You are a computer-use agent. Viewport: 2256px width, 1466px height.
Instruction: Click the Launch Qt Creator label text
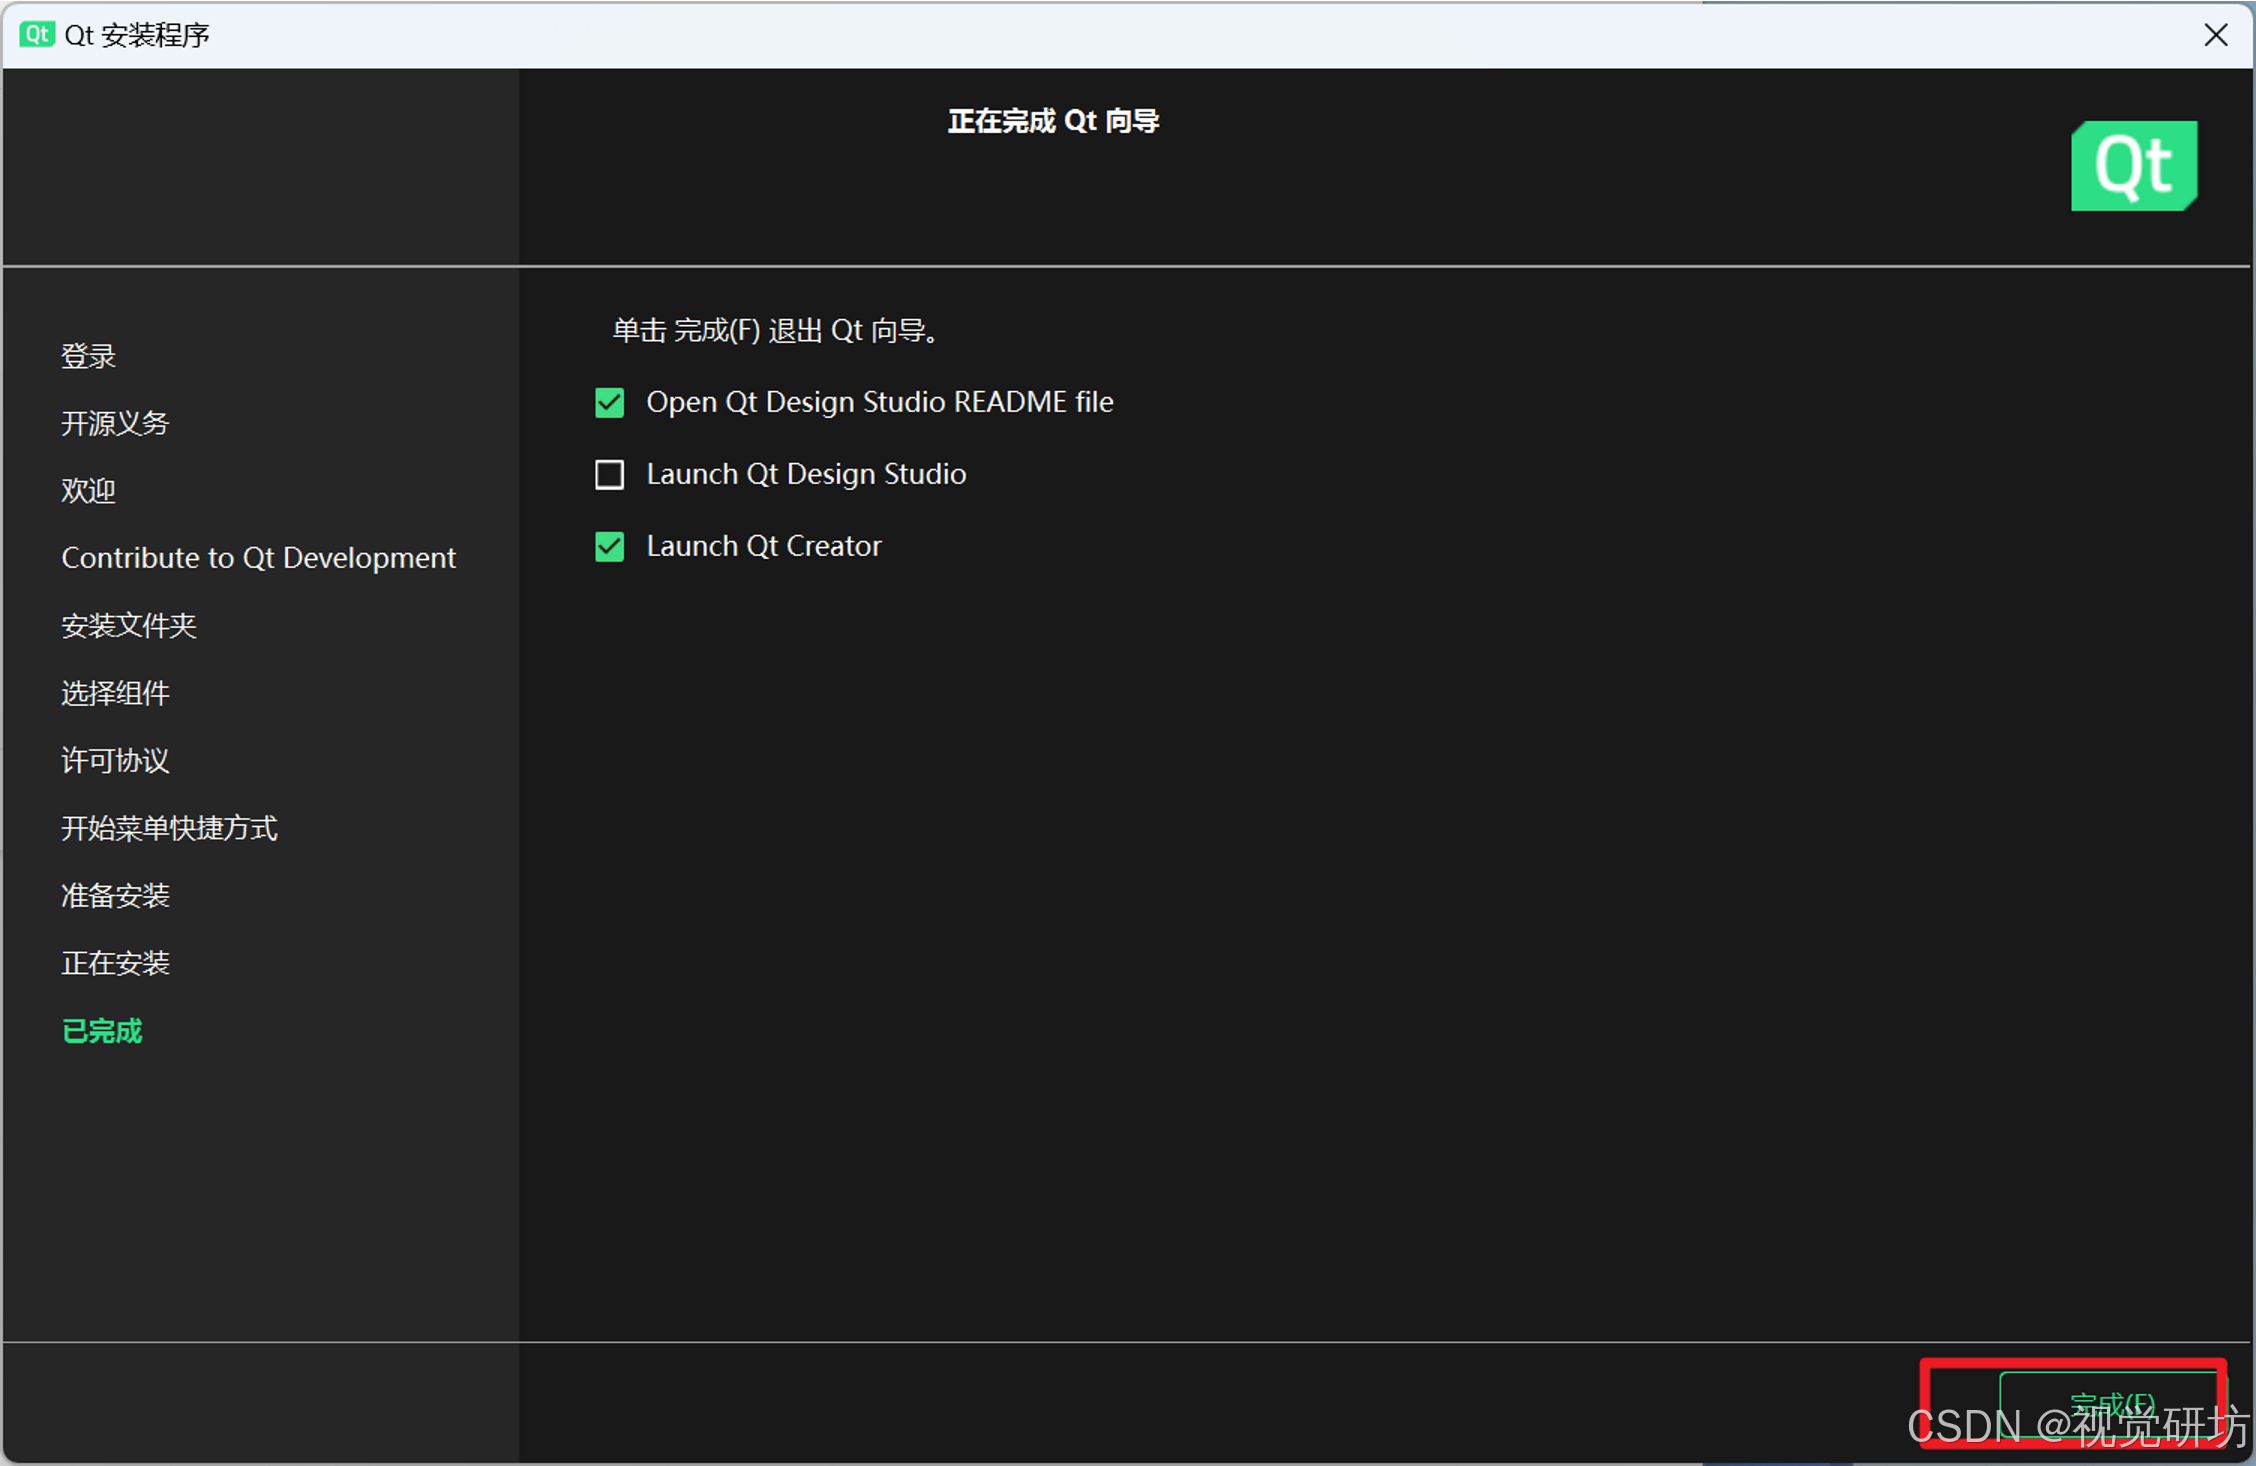(x=763, y=546)
